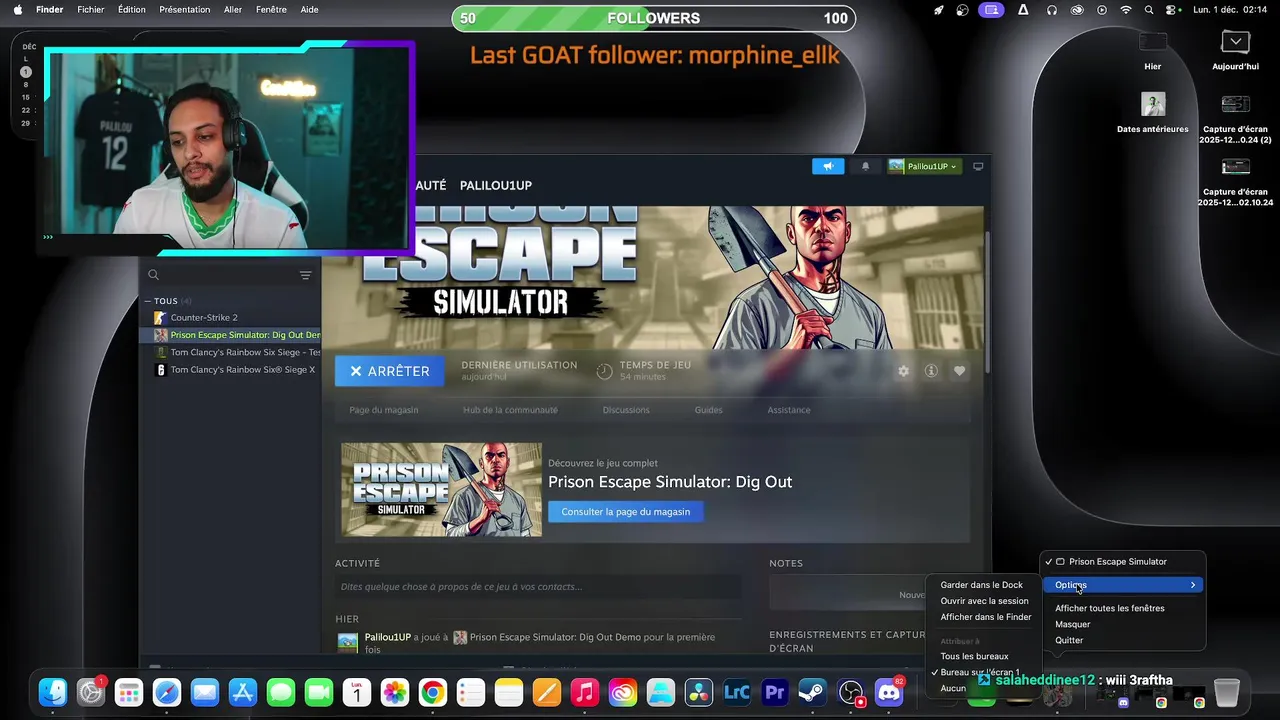
Task: Open 'Hub de la communauté' link
Action: pyautogui.click(x=510, y=410)
